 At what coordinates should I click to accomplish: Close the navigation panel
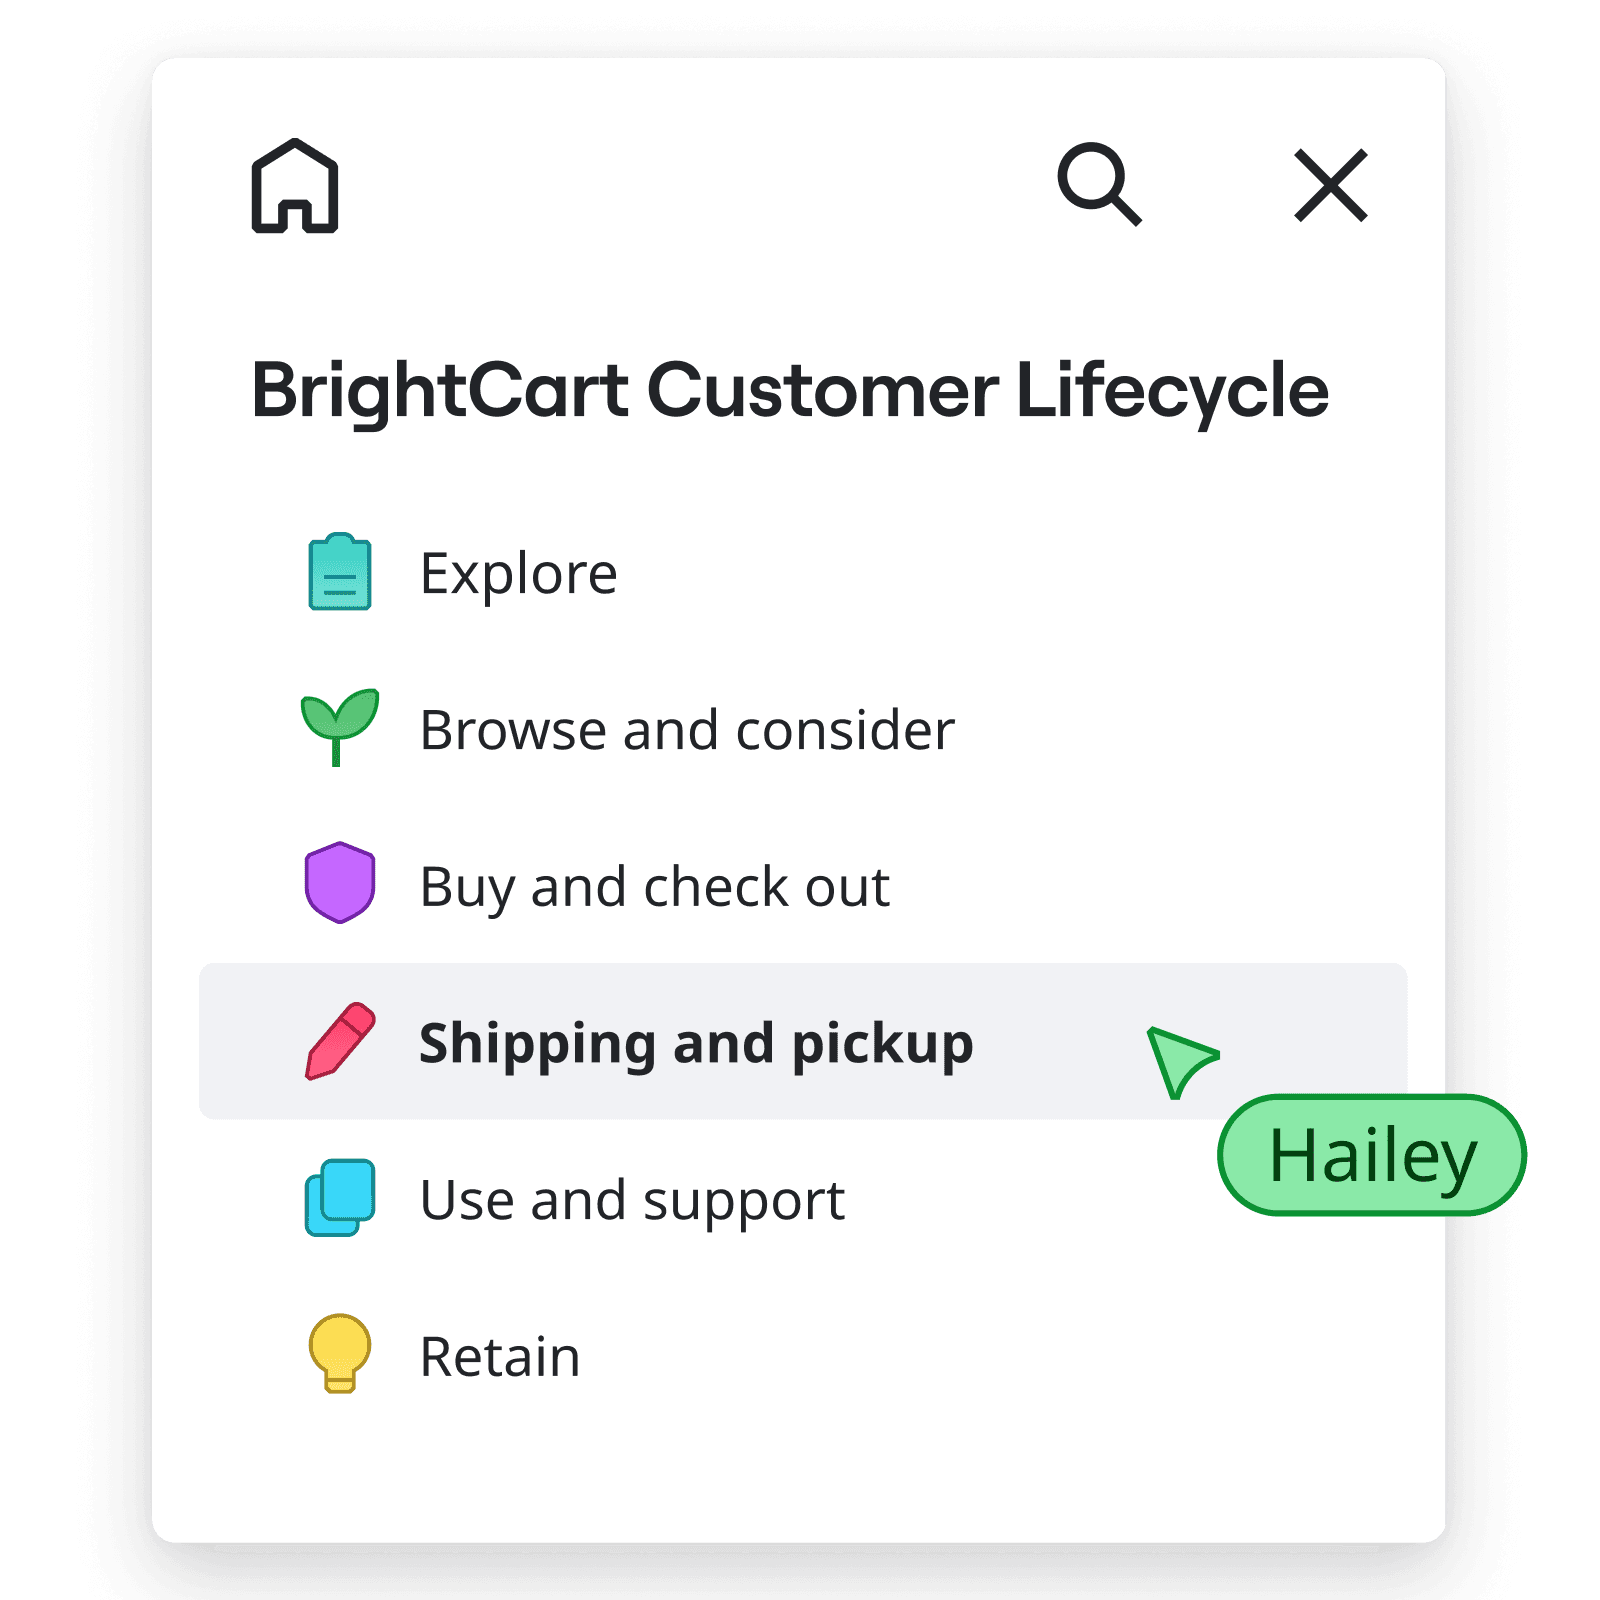(x=1330, y=185)
